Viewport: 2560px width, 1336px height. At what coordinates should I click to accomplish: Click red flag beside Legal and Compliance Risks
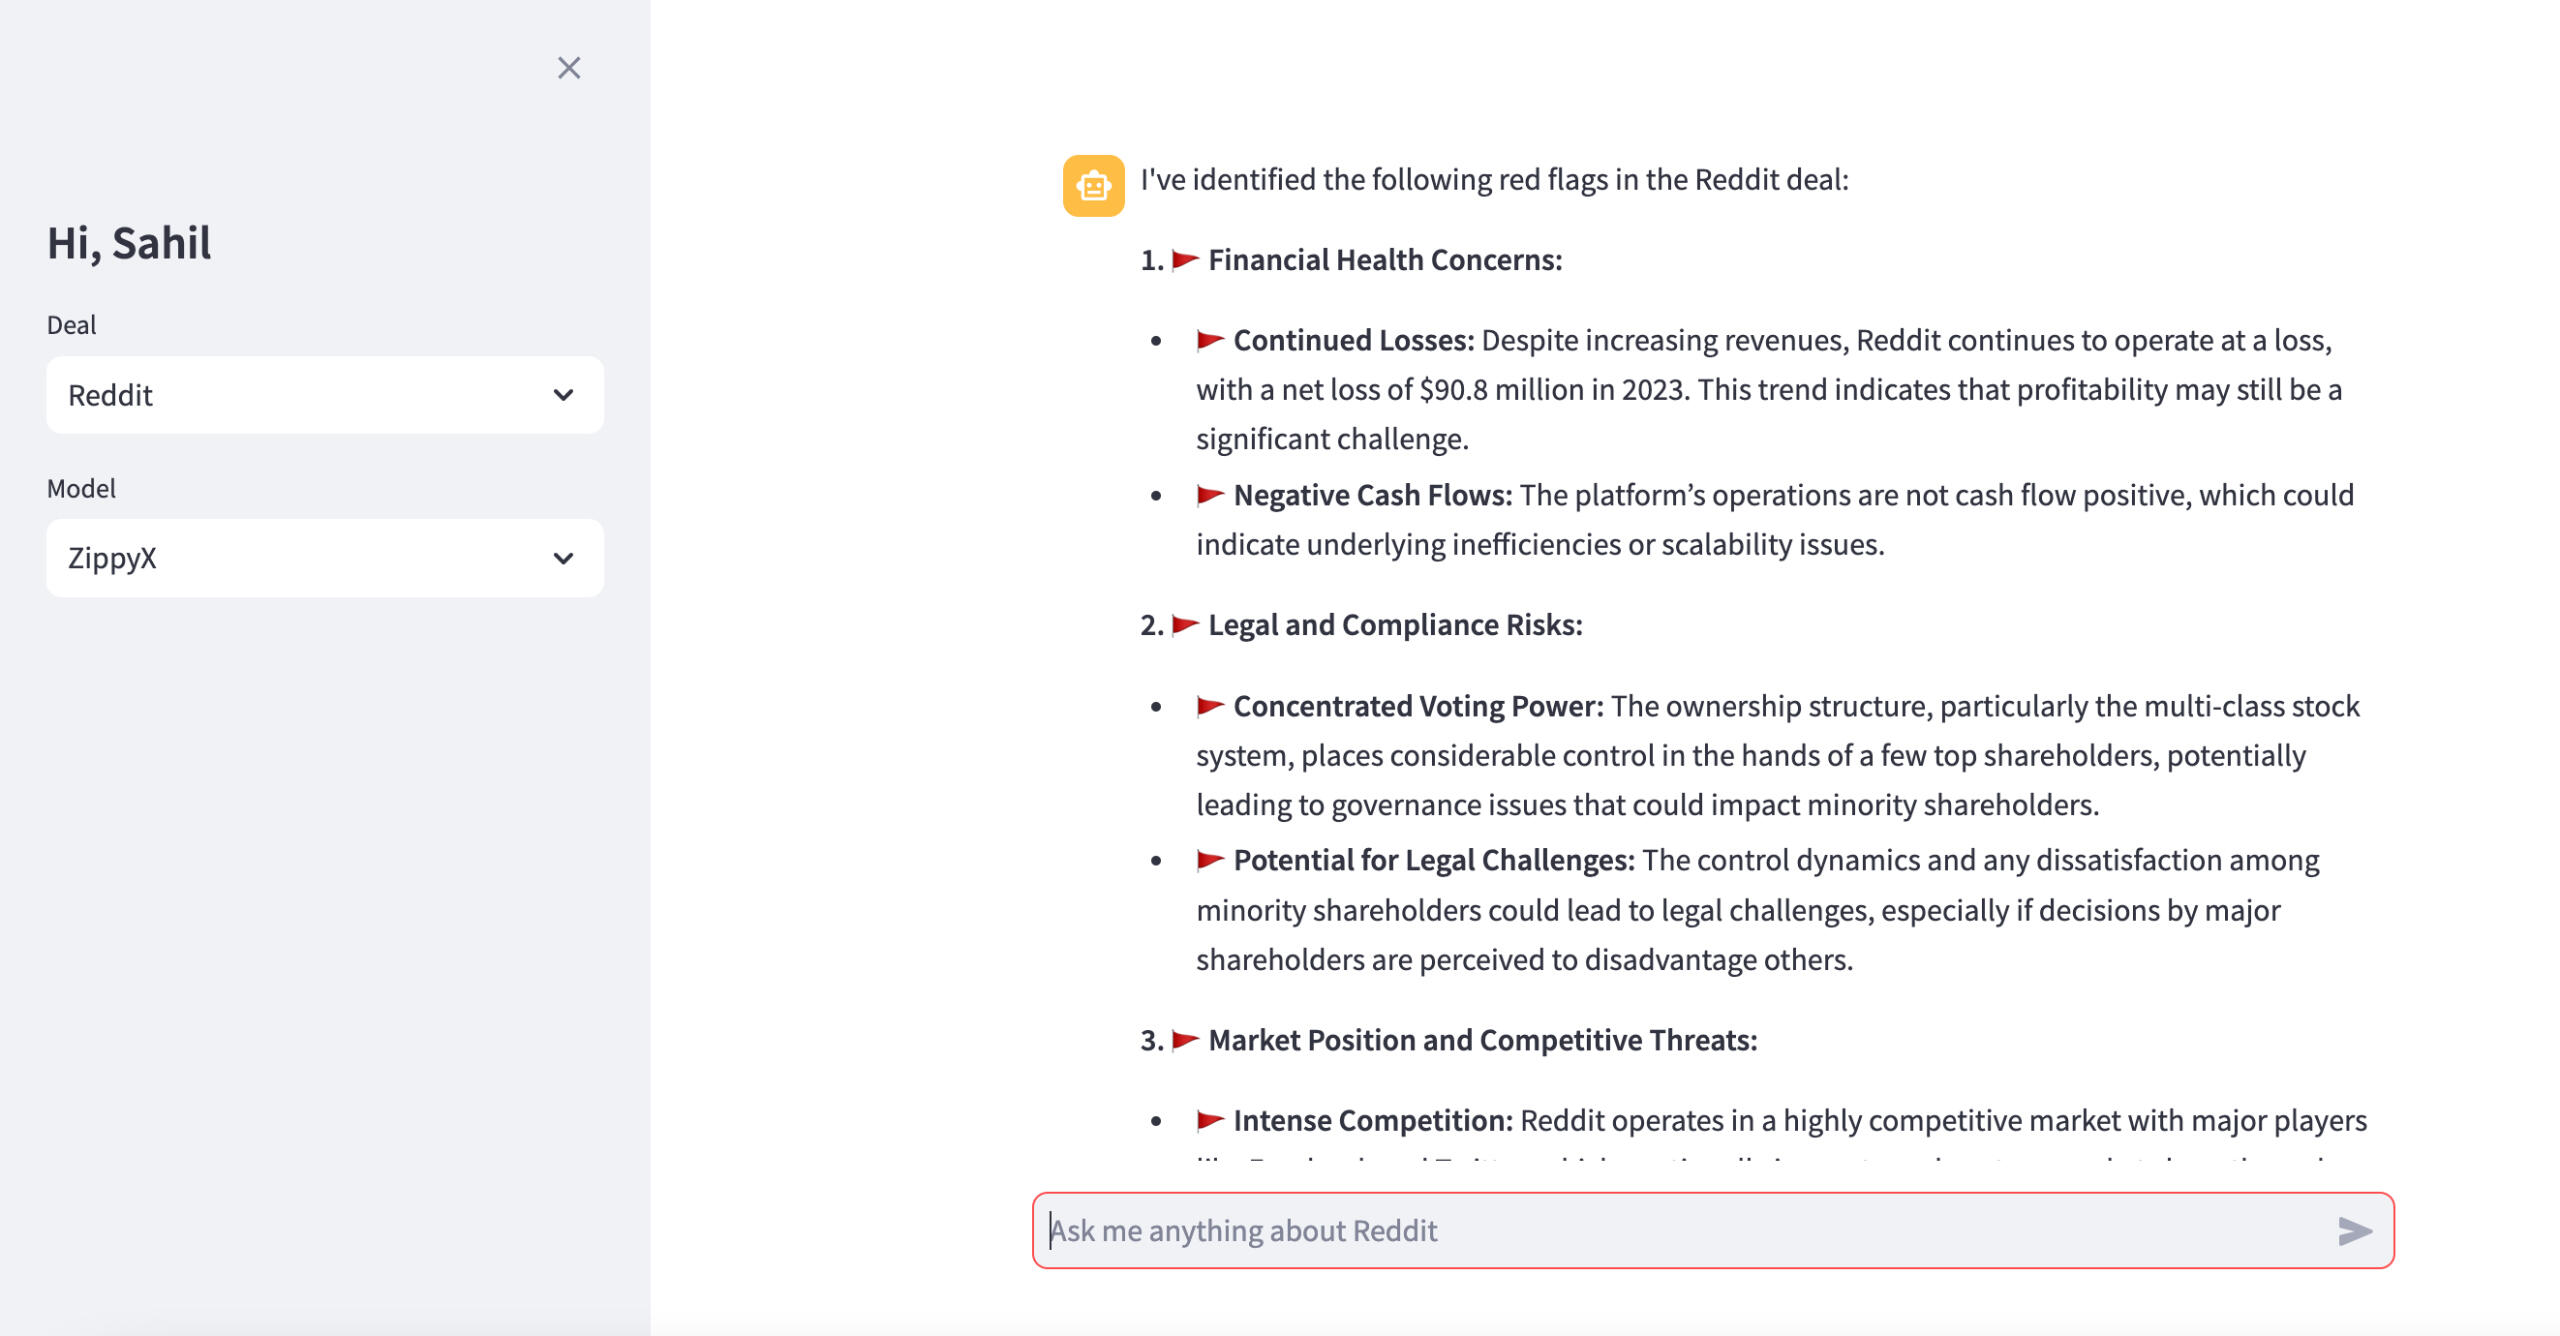pyautogui.click(x=1185, y=625)
